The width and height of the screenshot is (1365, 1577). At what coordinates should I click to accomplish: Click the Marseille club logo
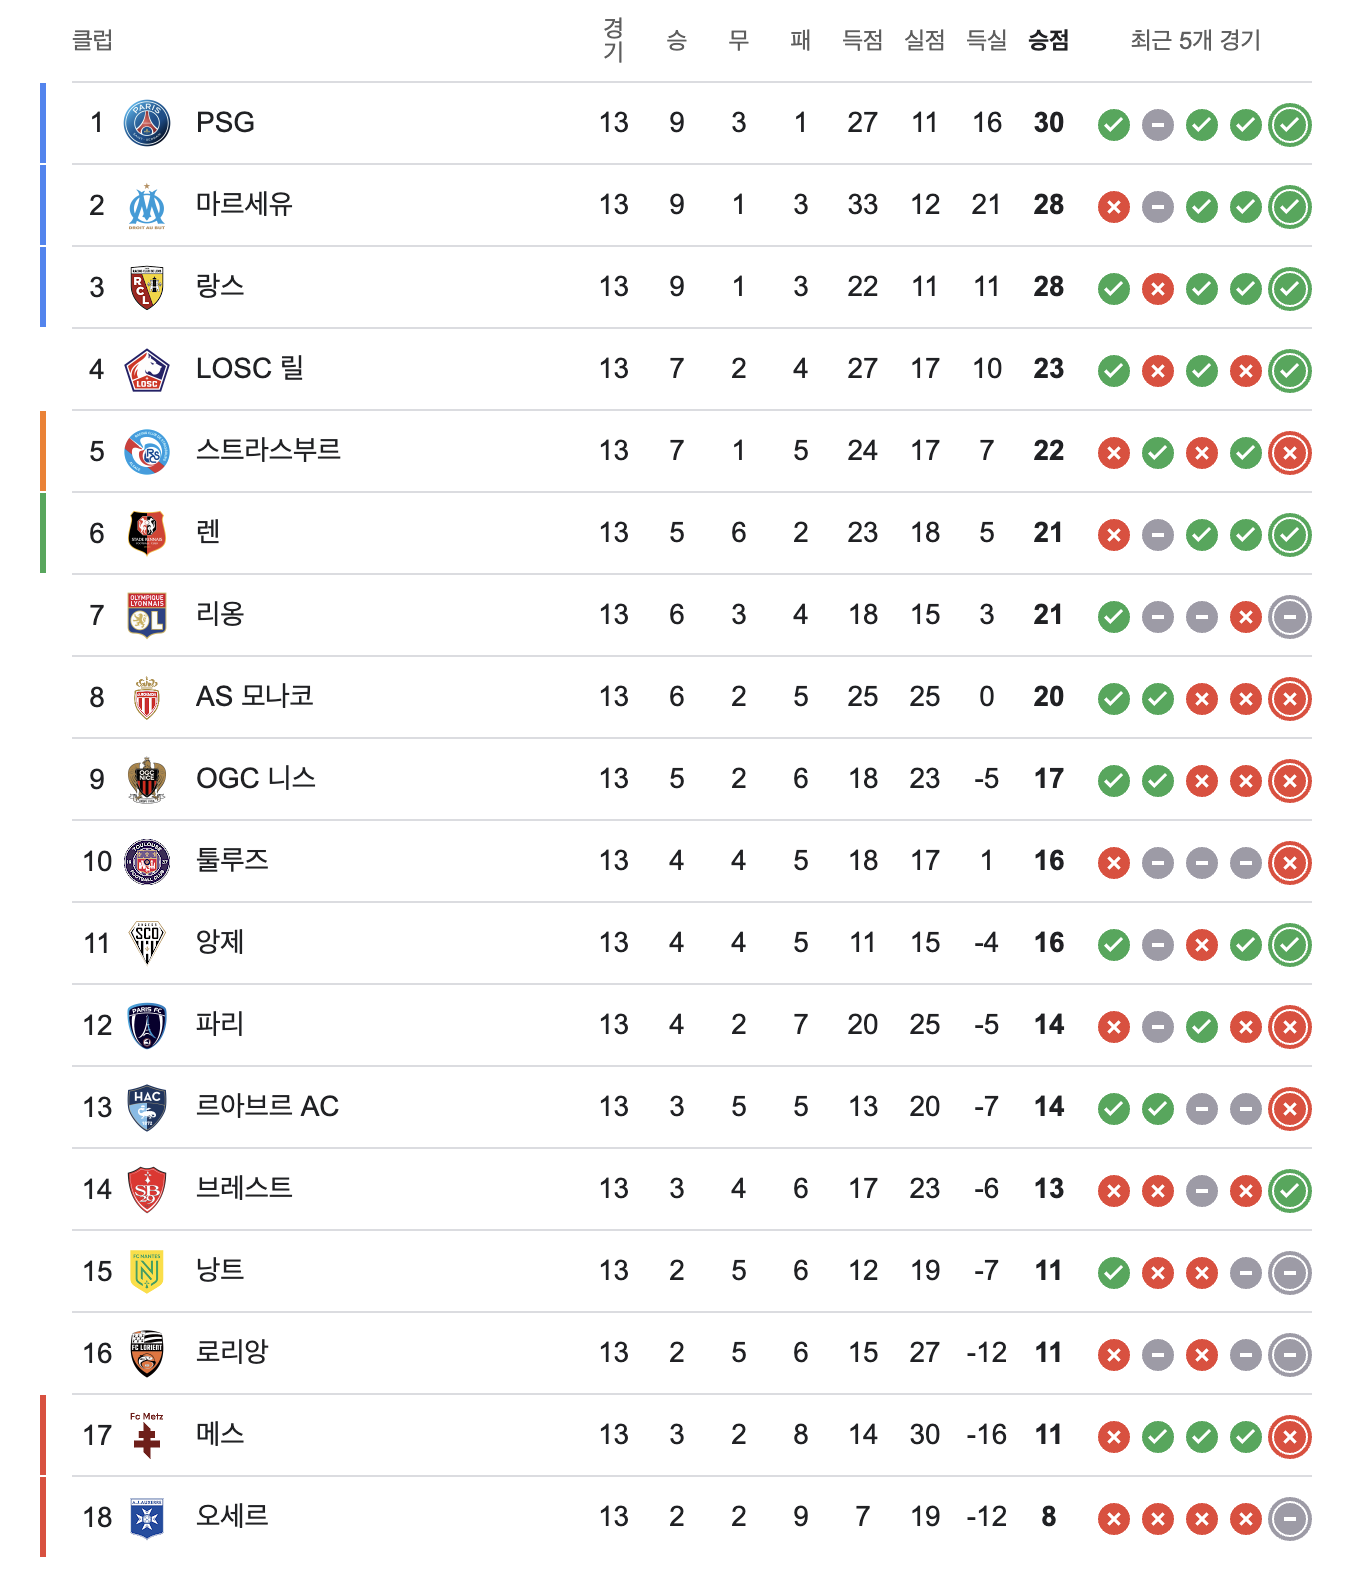click(147, 206)
